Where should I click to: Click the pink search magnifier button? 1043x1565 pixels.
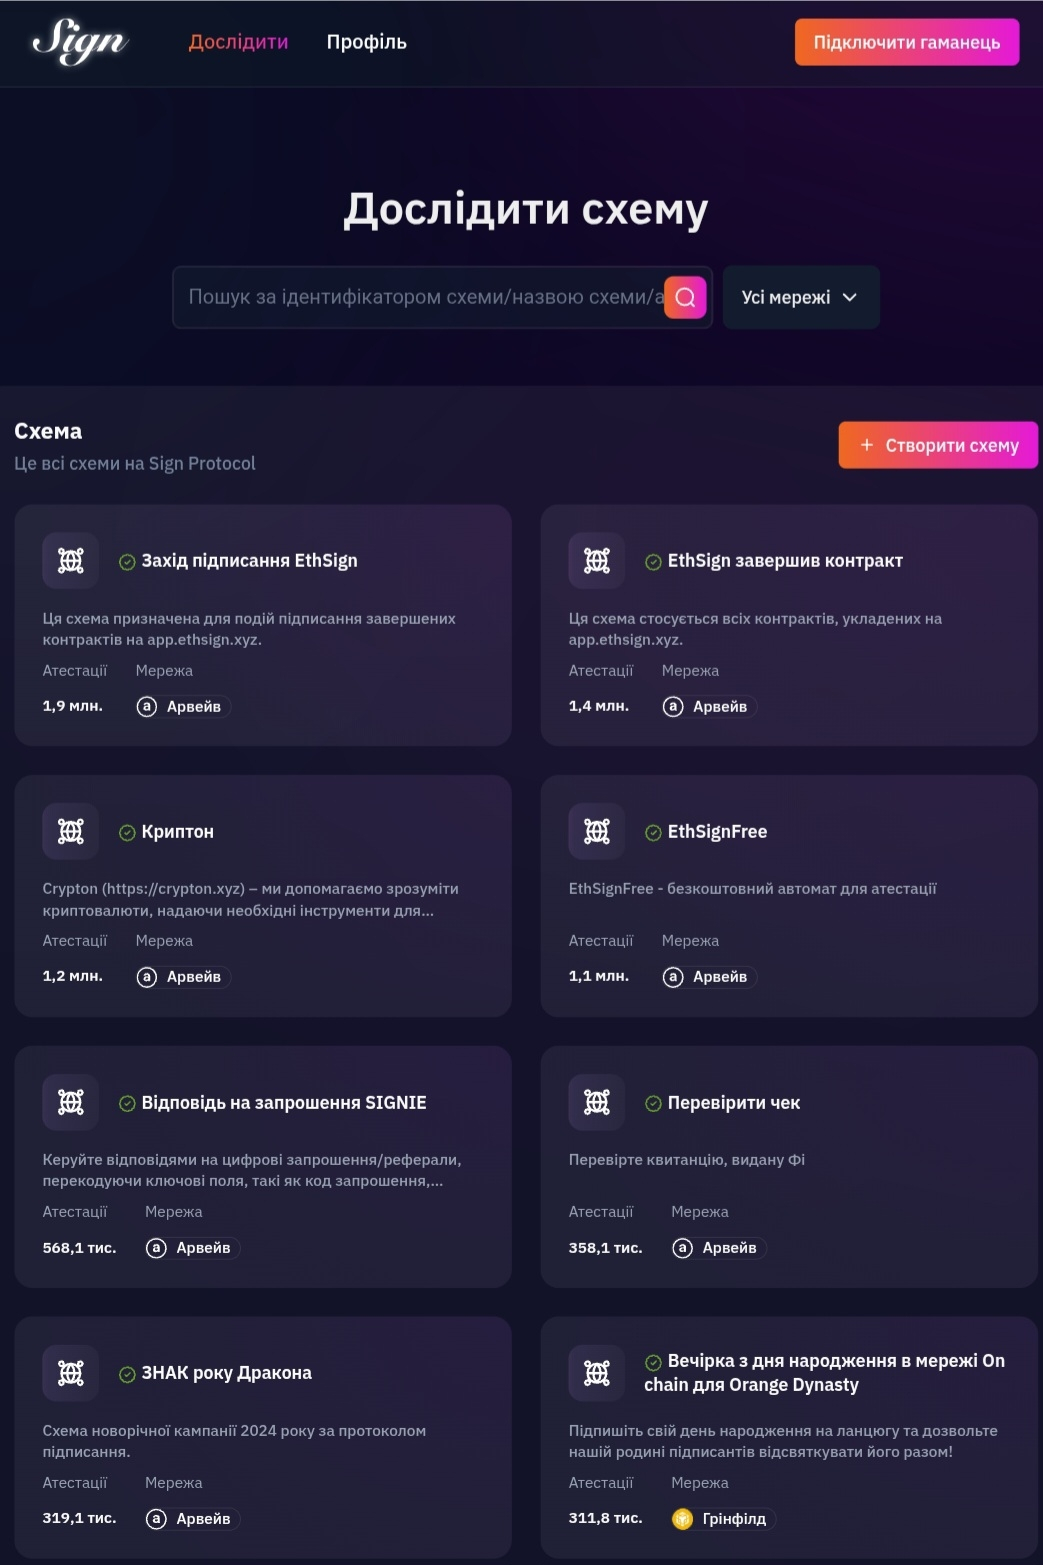tap(685, 297)
